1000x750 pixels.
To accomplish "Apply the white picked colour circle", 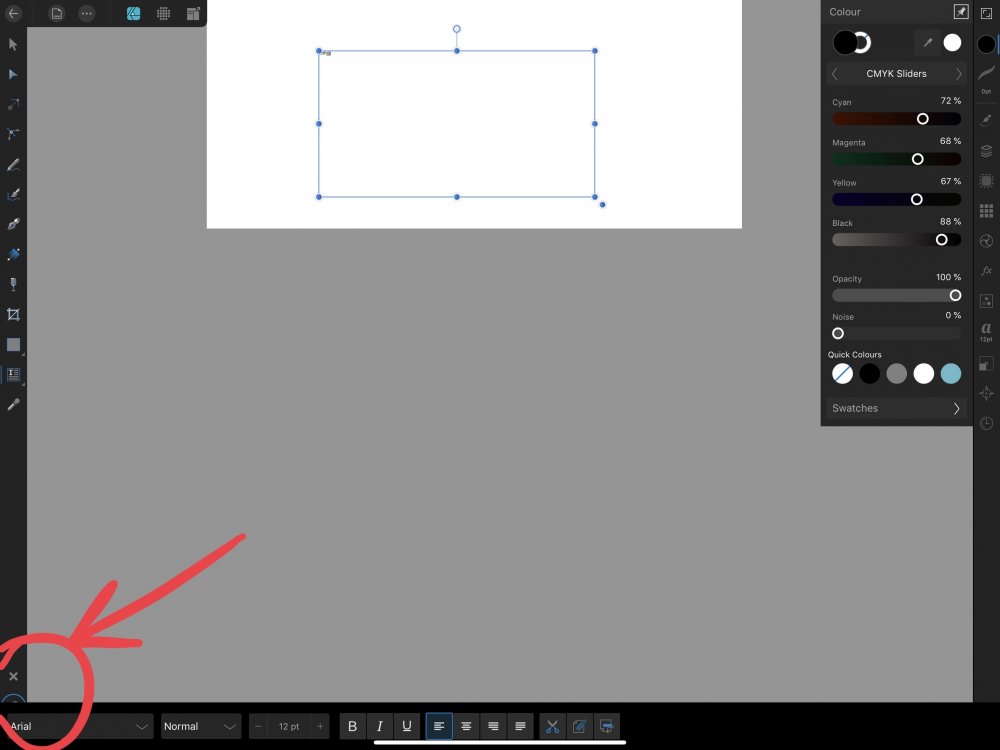I will click(952, 43).
